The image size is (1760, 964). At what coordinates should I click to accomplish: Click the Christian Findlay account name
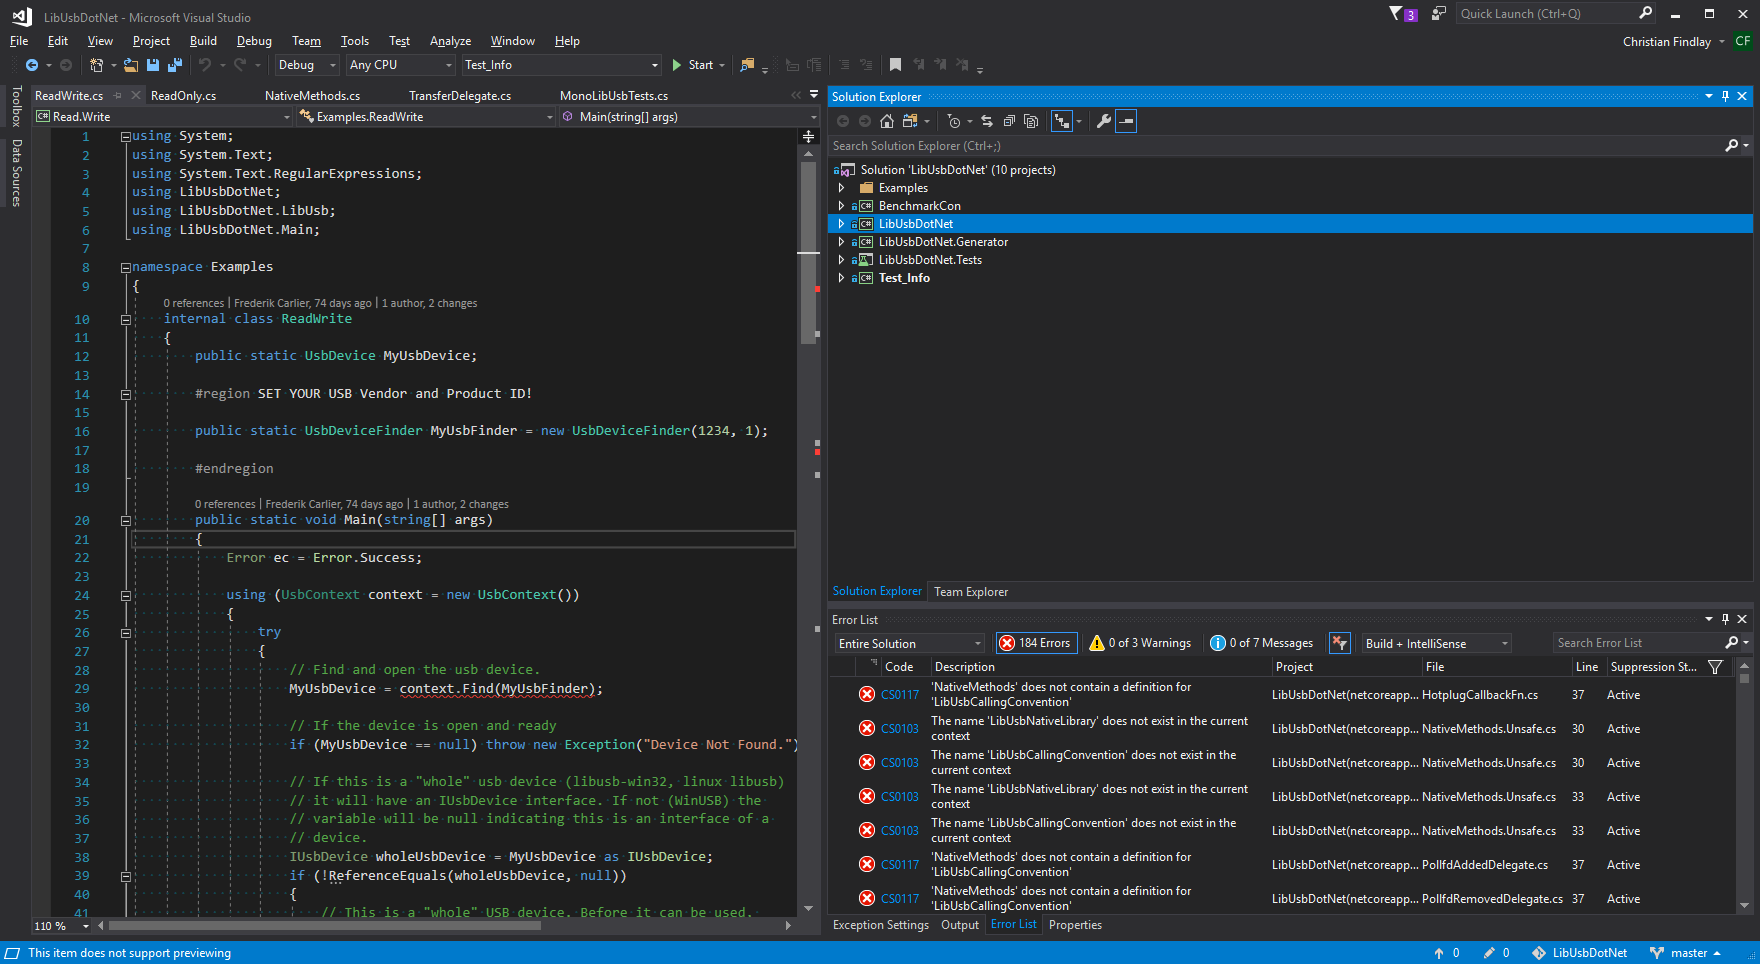point(1666,42)
